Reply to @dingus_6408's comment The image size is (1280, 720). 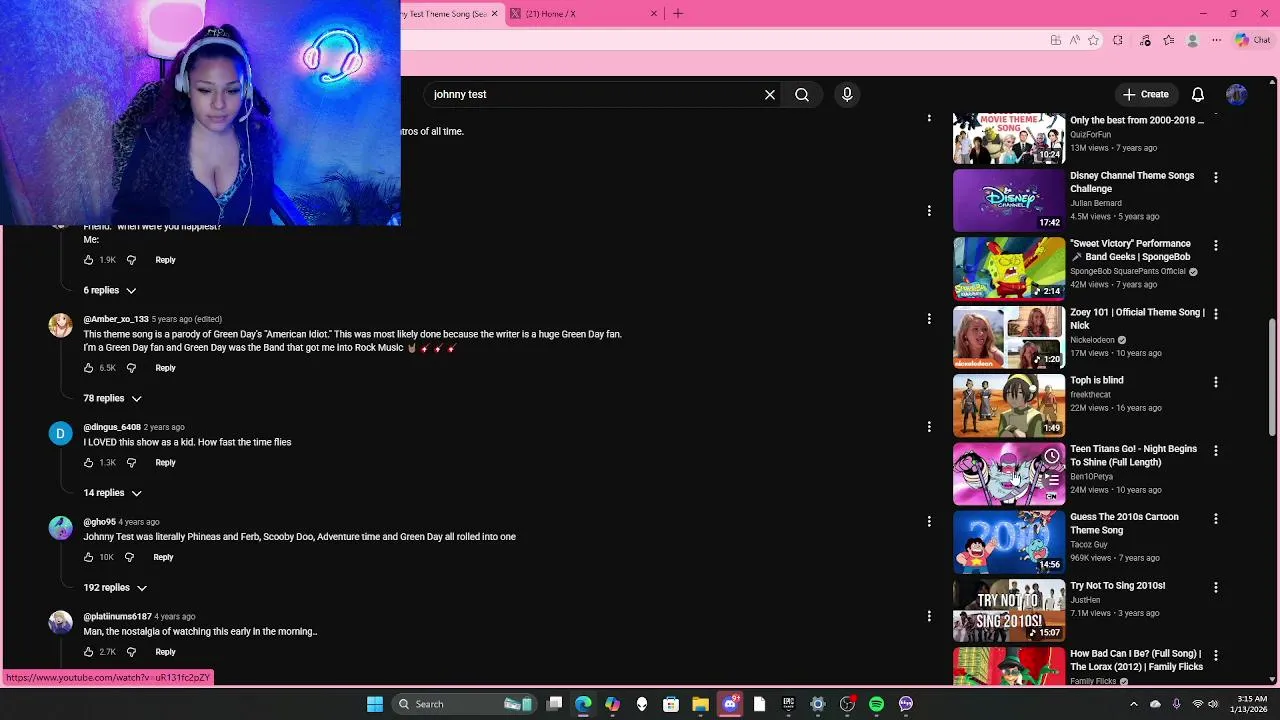click(165, 463)
